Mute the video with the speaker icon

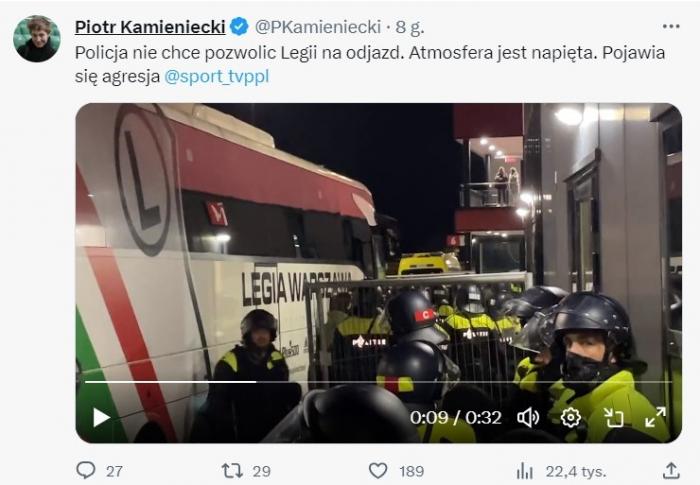click(528, 418)
